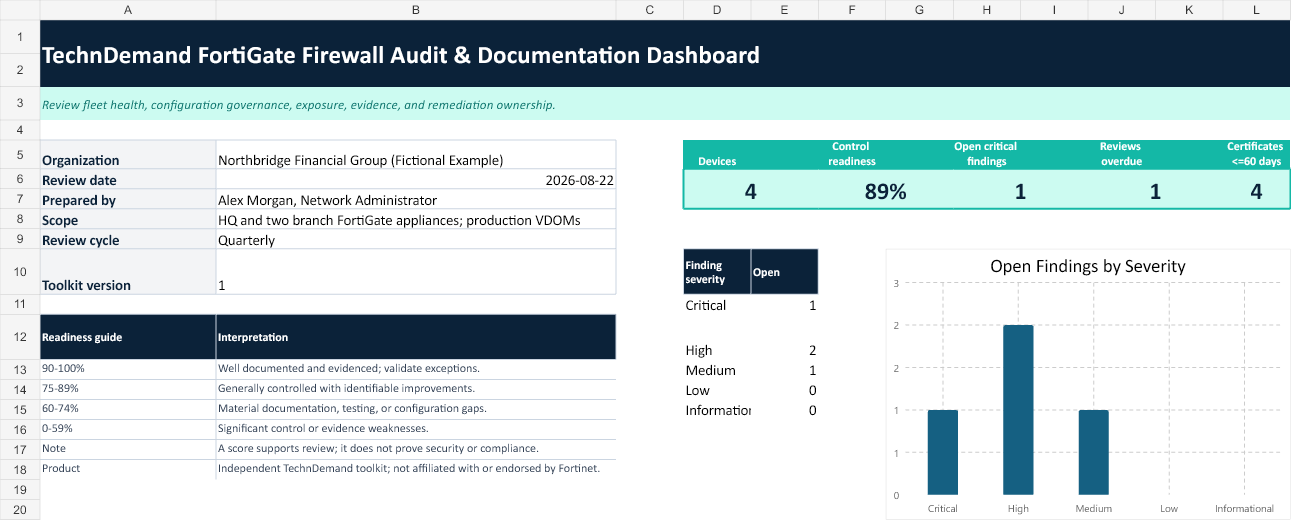Click column B header
The width and height of the screenshot is (1291, 520).
coord(416,9)
